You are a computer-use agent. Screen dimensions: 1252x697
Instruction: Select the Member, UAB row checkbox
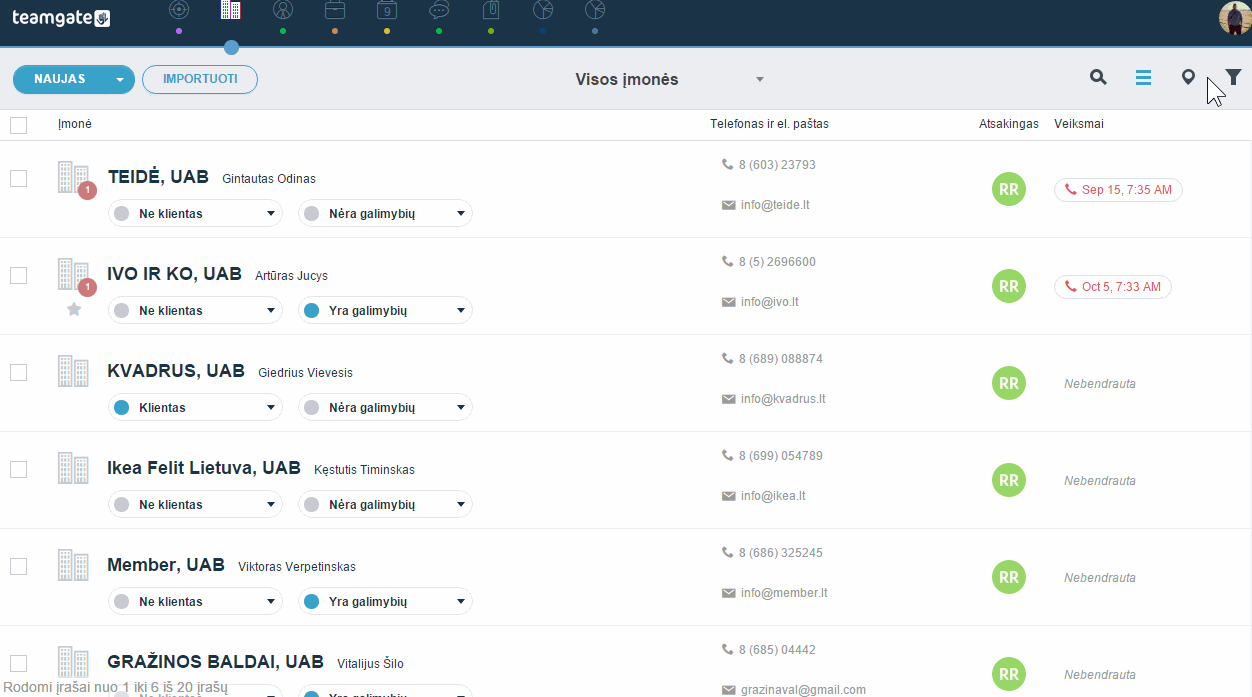pos(18,566)
